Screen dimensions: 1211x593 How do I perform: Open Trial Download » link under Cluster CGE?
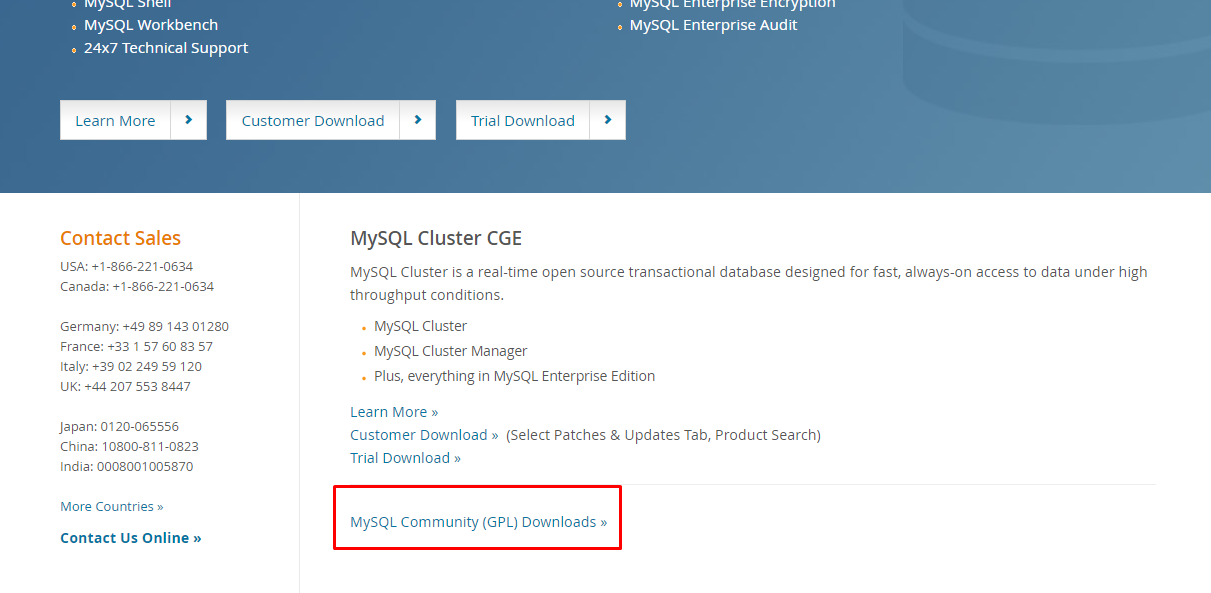tap(405, 458)
